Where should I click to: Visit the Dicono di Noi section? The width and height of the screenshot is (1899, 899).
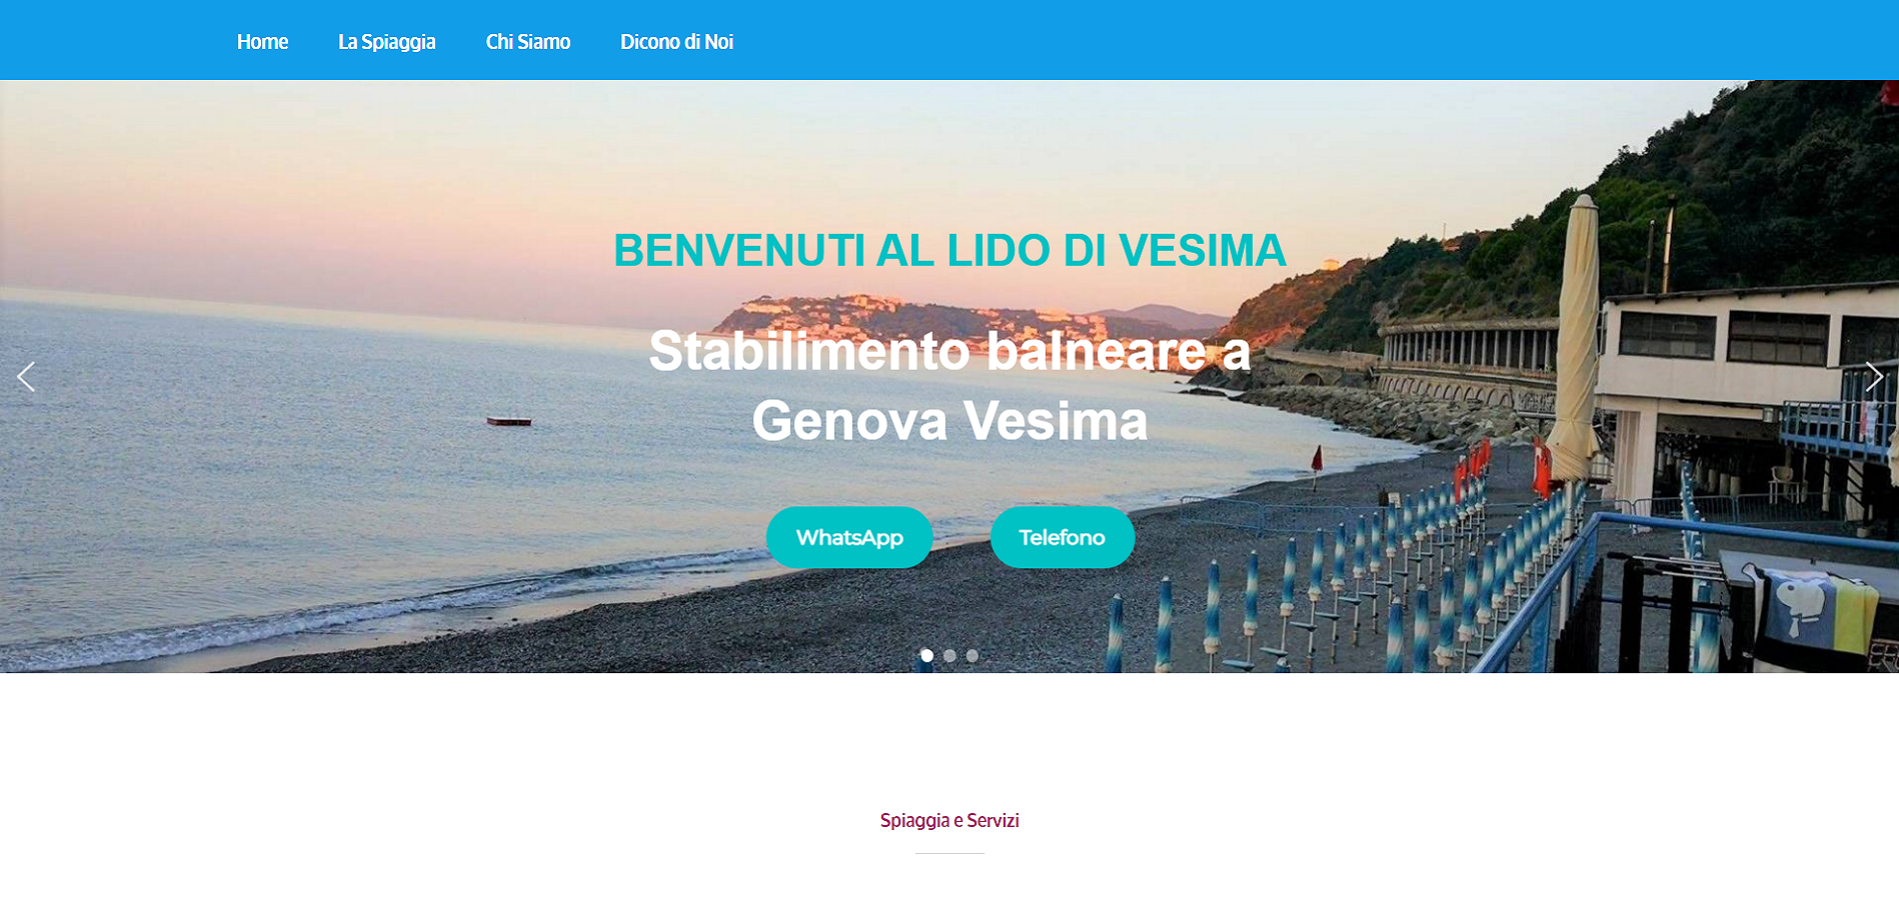[x=677, y=42]
